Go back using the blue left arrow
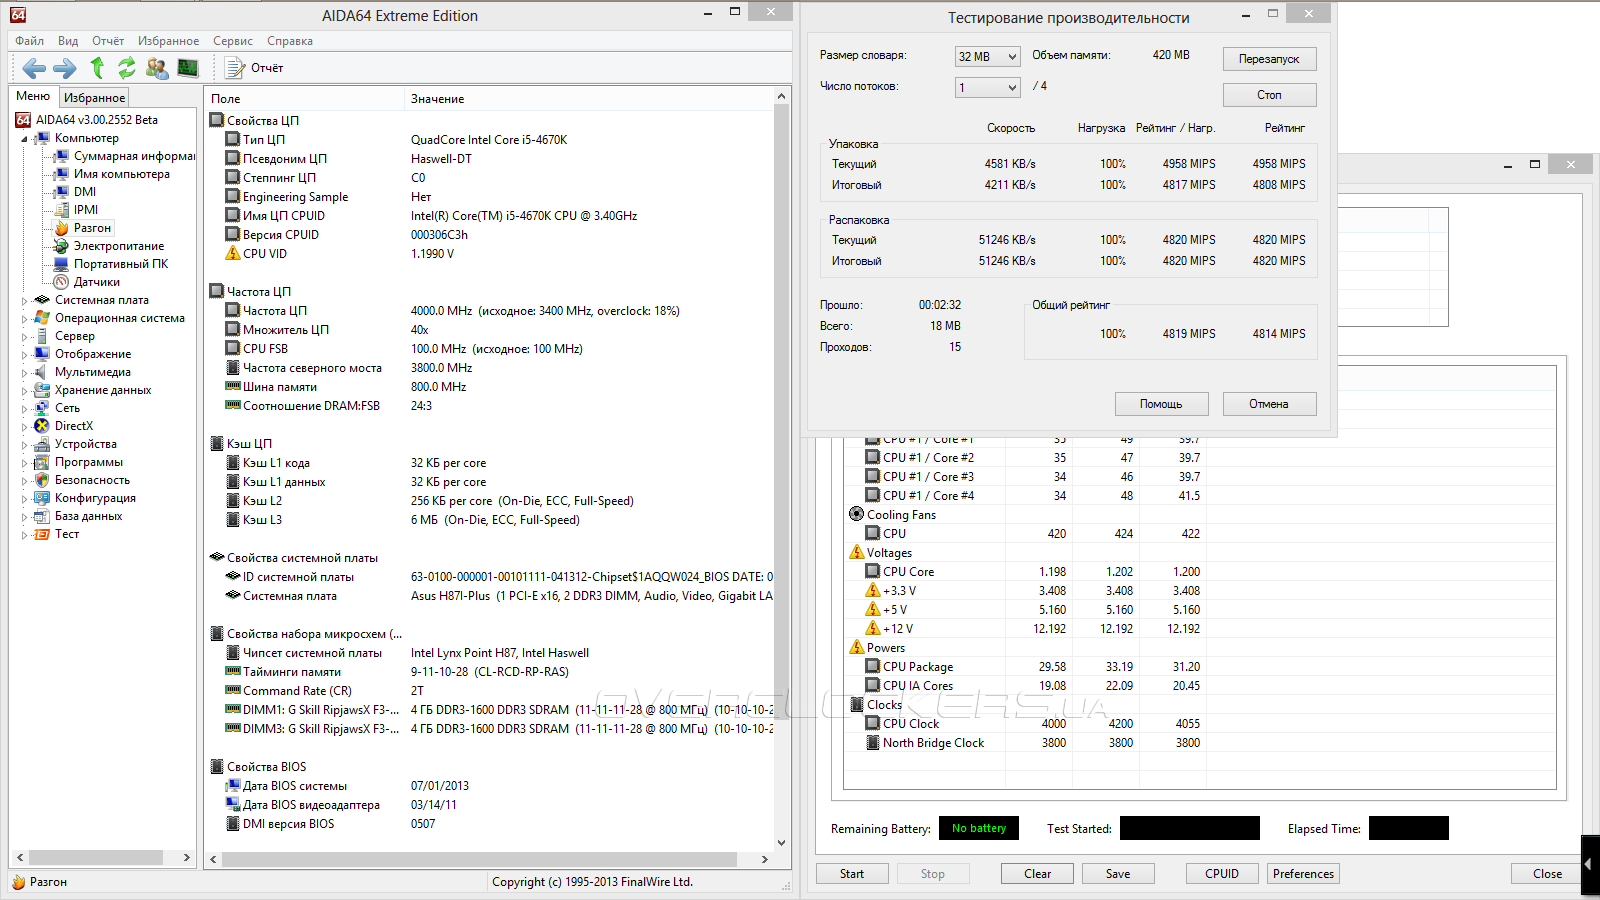Image resolution: width=1600 pixels, height=900 pixels. 35,68
